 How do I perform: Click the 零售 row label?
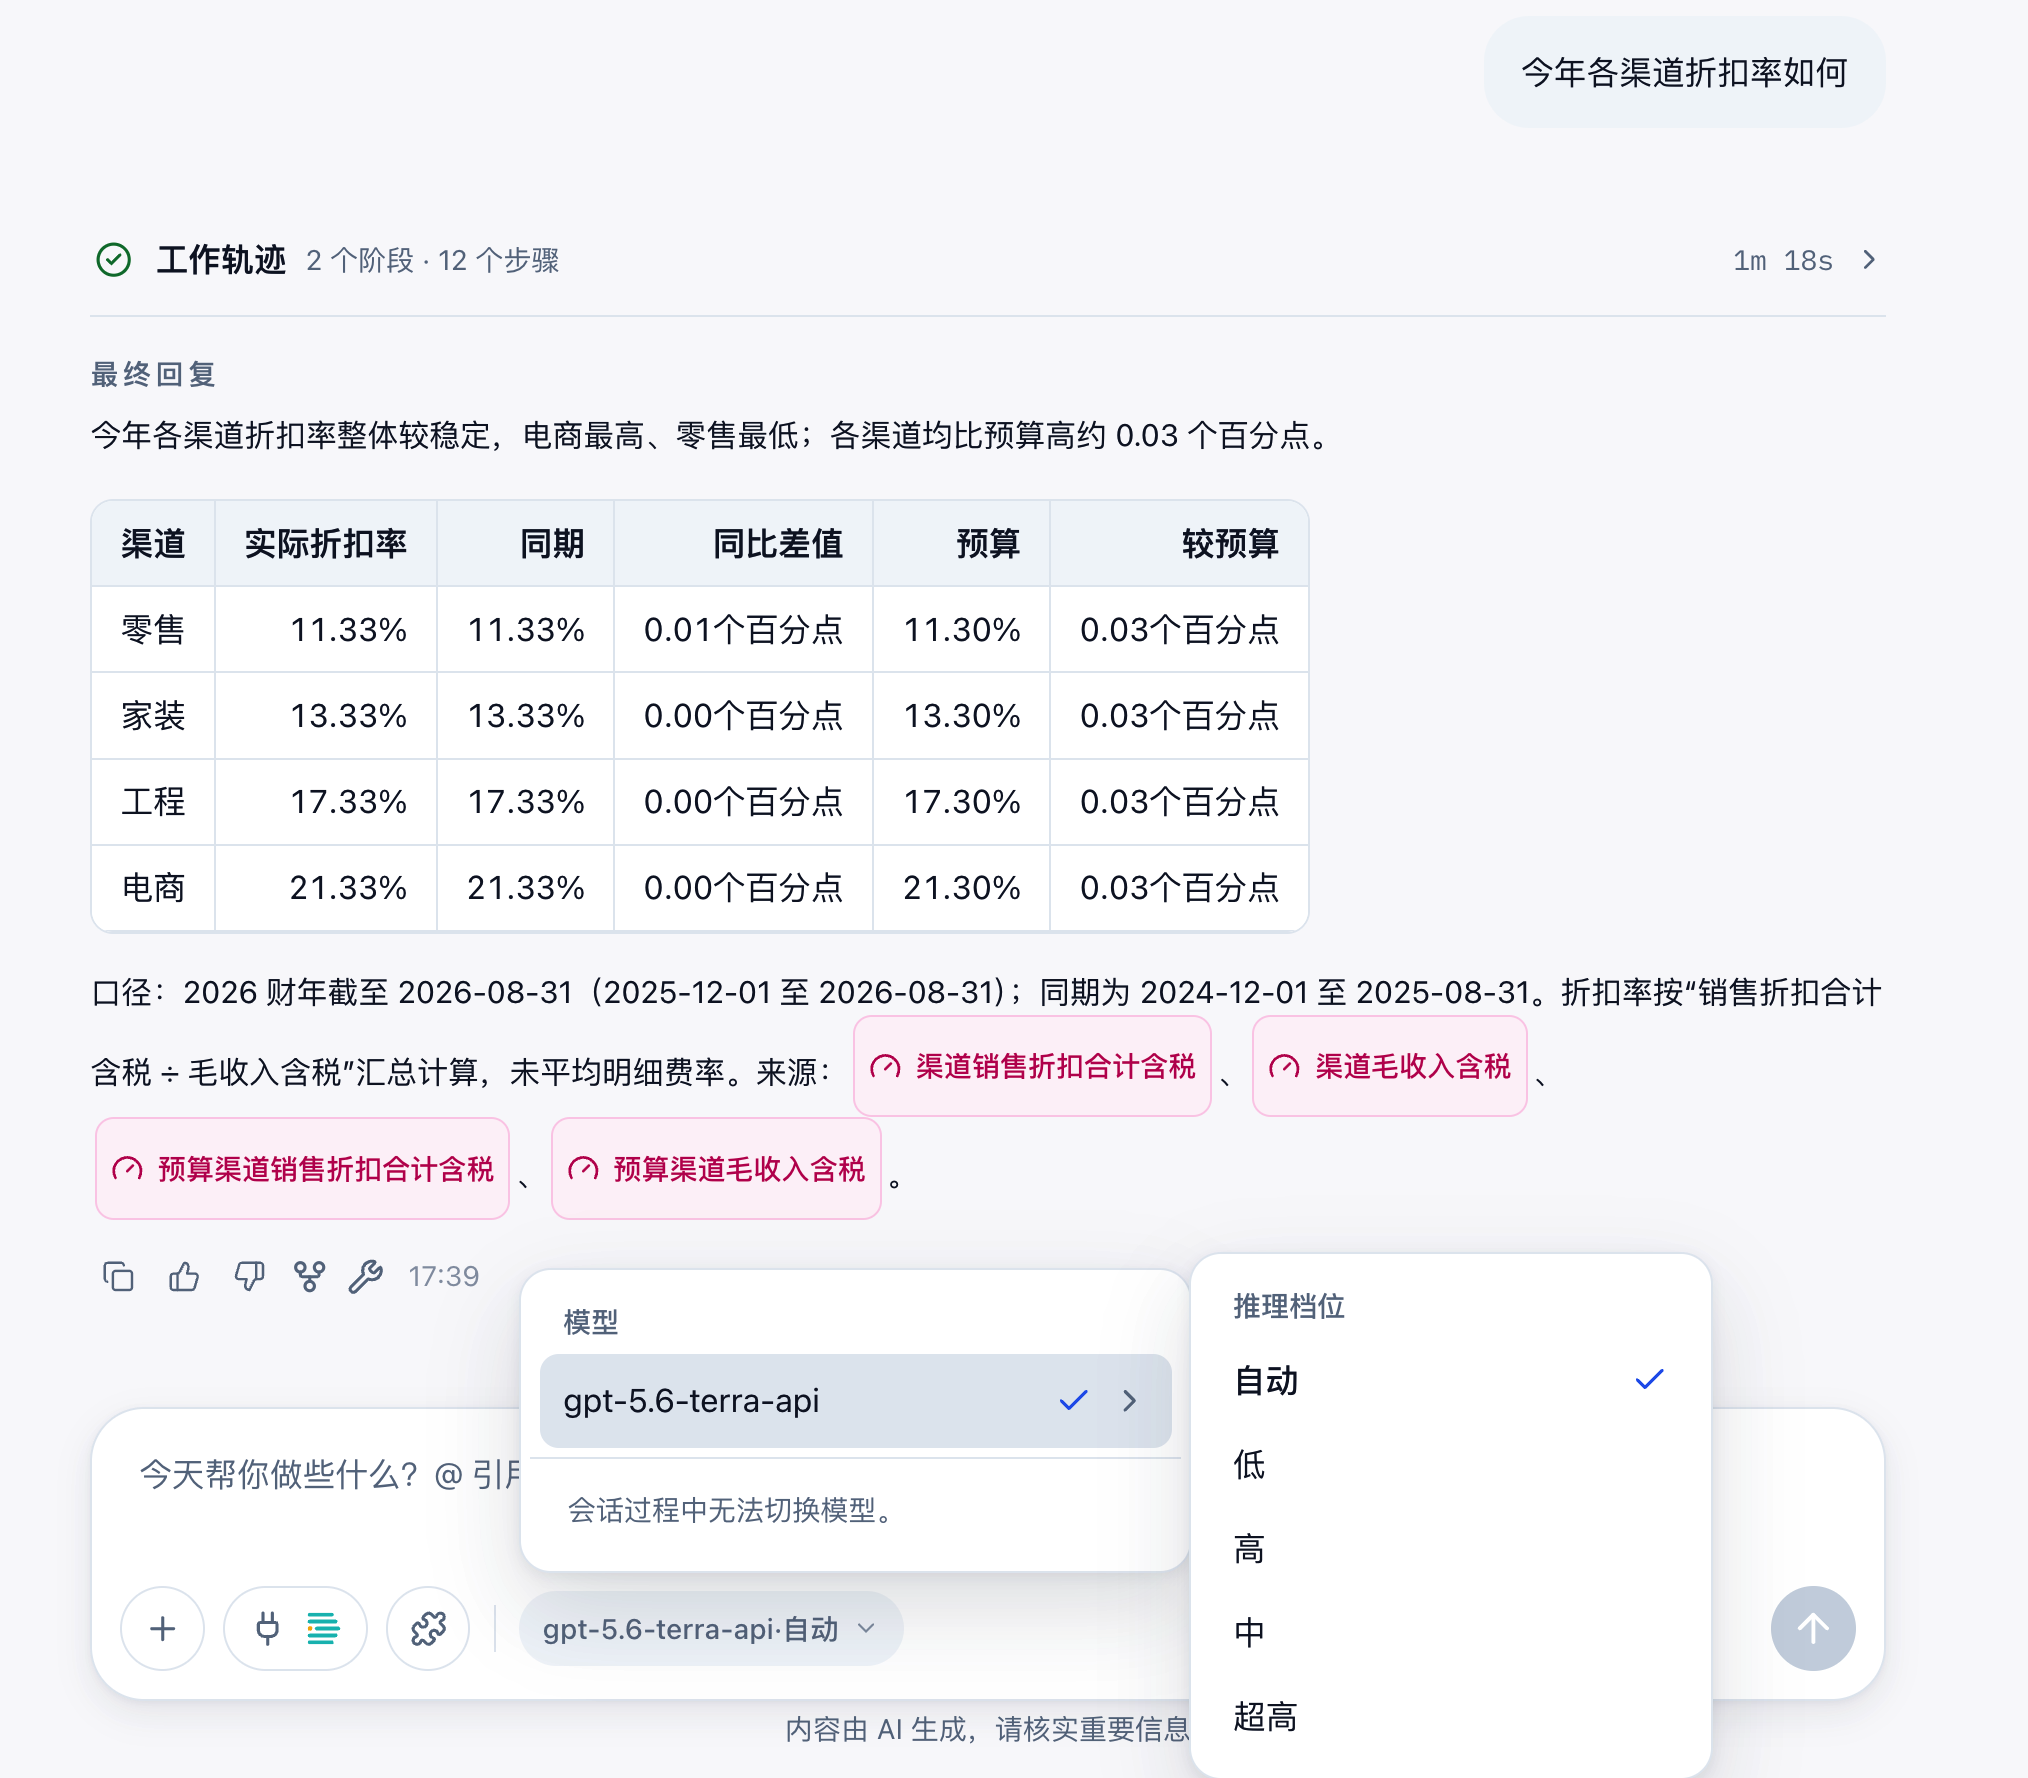pyautogui.click(x=153, y=630)
